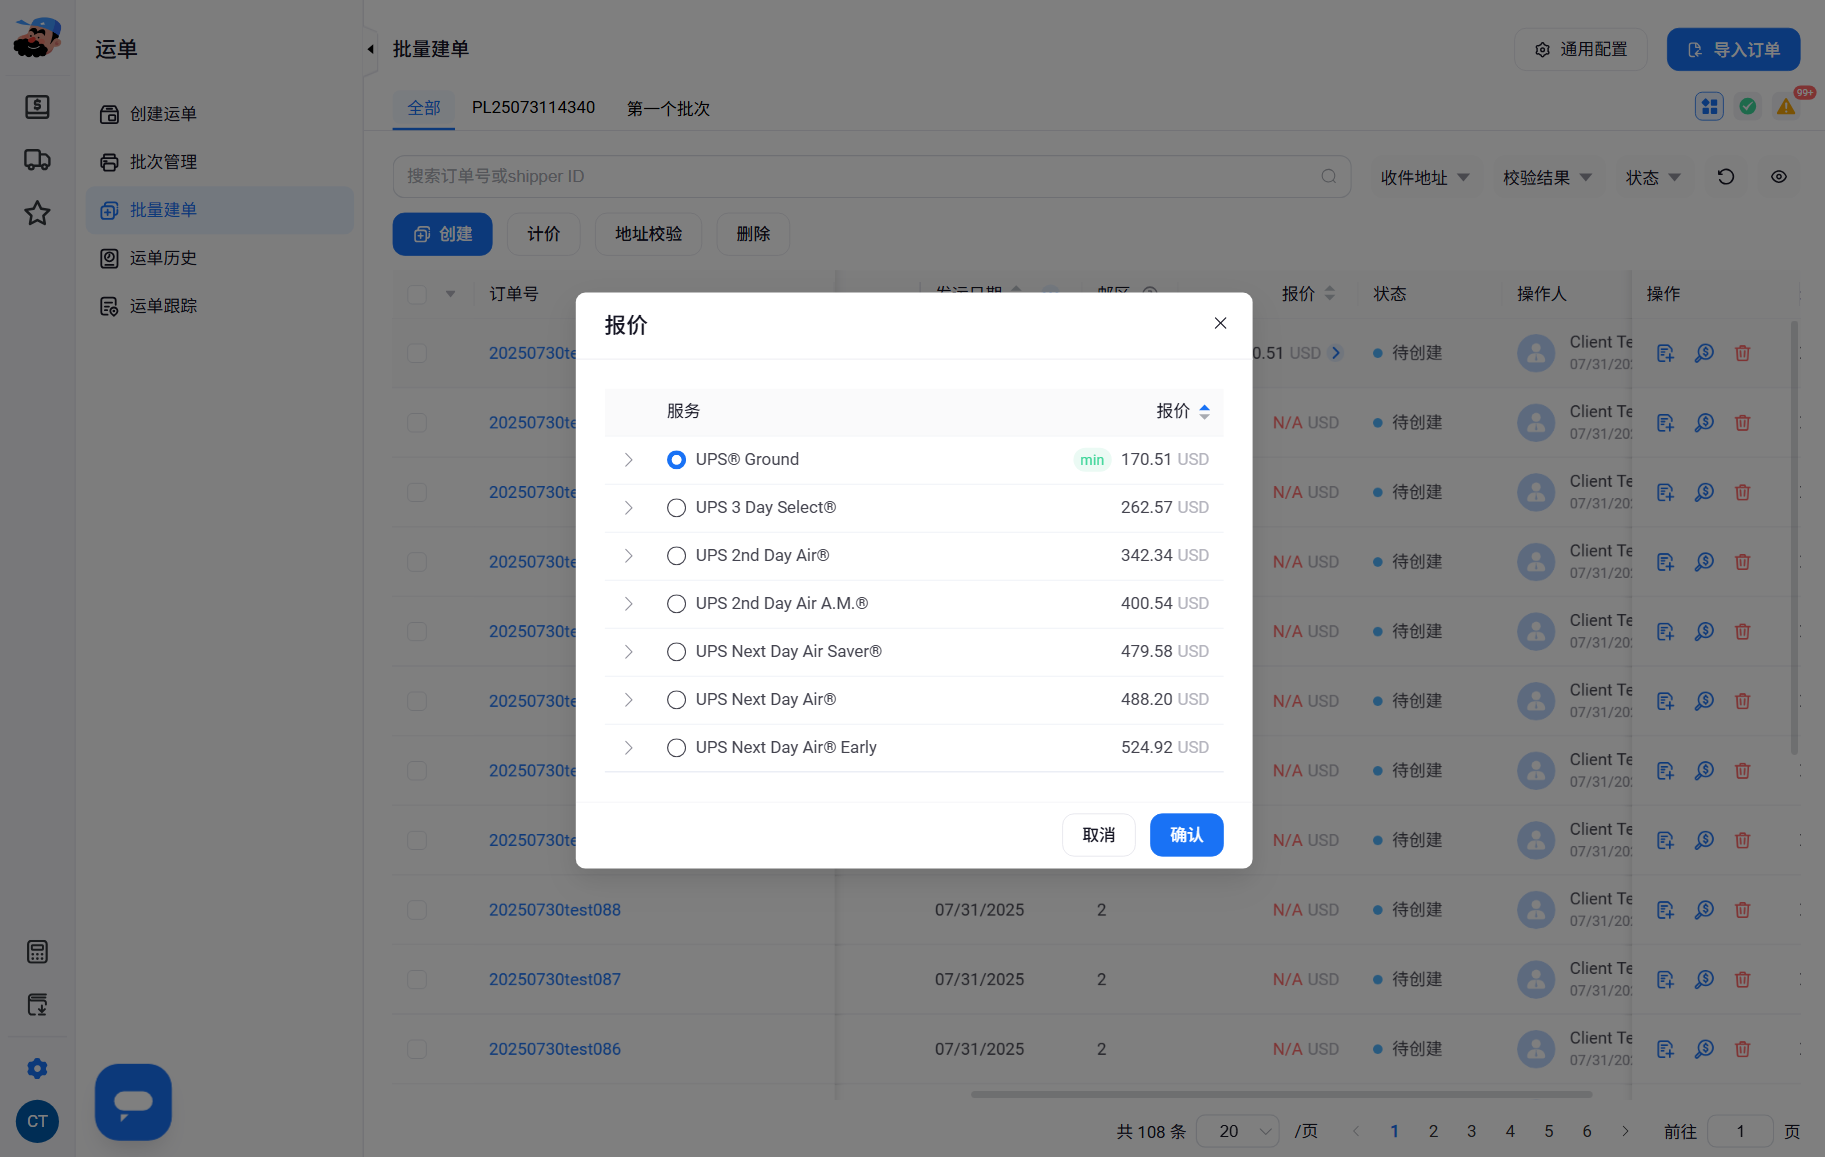This screenshot has width=1825, height=1157.
Task: Open the 收件地址 filter dropdown
Action: [x=1425, y=177]
